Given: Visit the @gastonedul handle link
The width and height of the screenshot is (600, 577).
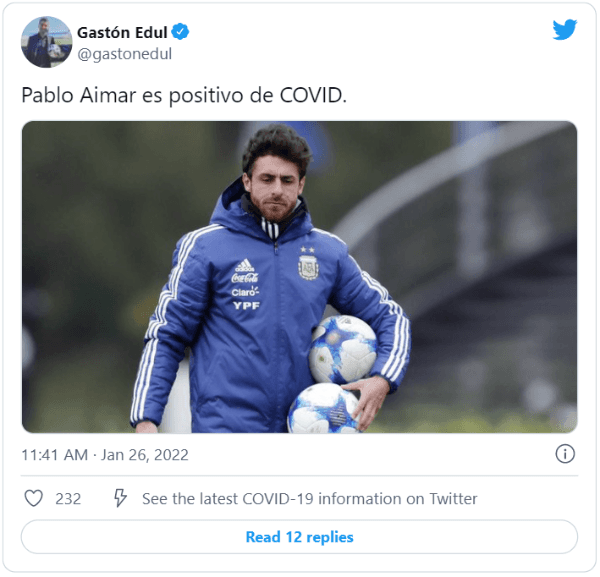Looking at the screenshot, I should pyautogui.click(x=124, y=54).
